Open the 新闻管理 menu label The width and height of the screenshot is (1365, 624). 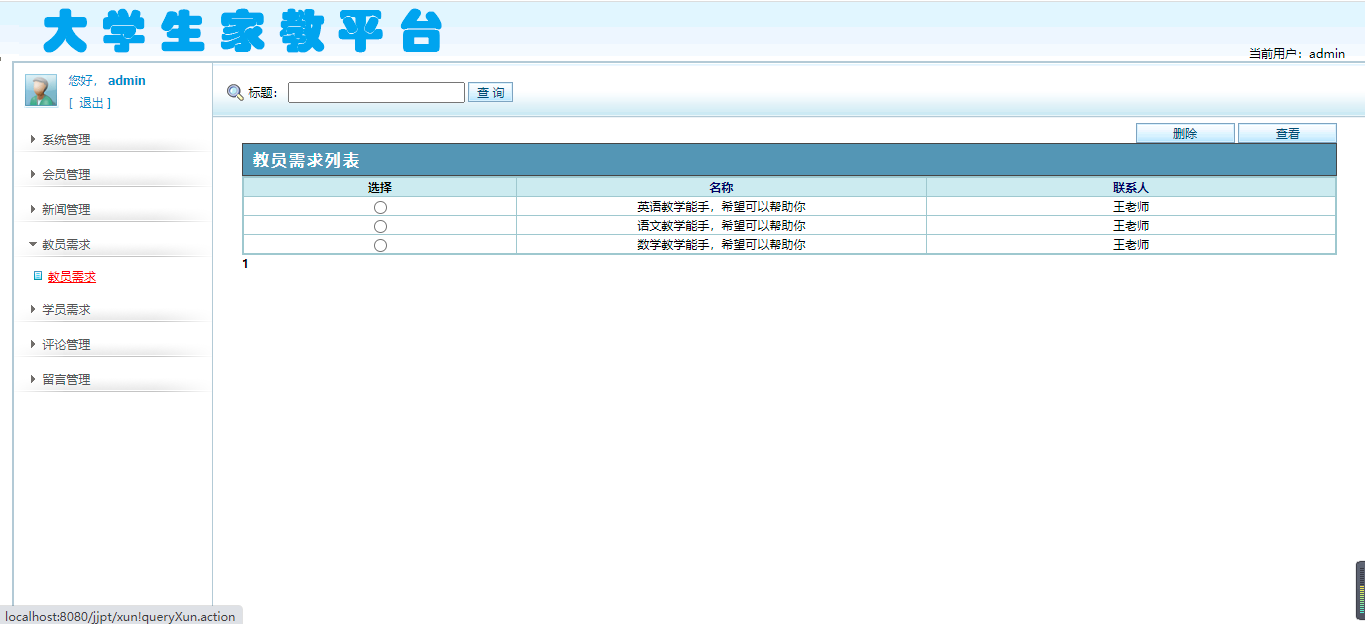[x=66, y=210]
